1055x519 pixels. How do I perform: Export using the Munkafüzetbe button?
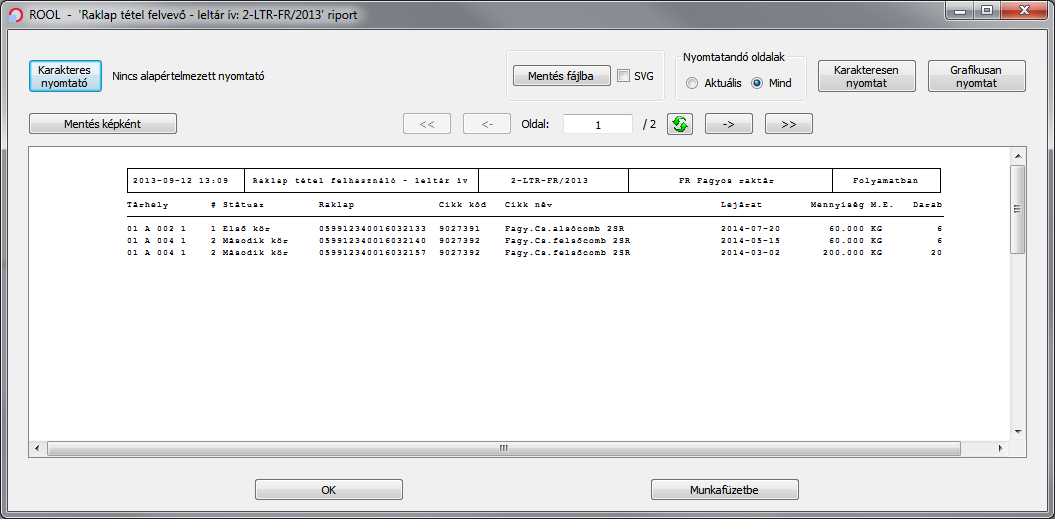coord(725,490)
